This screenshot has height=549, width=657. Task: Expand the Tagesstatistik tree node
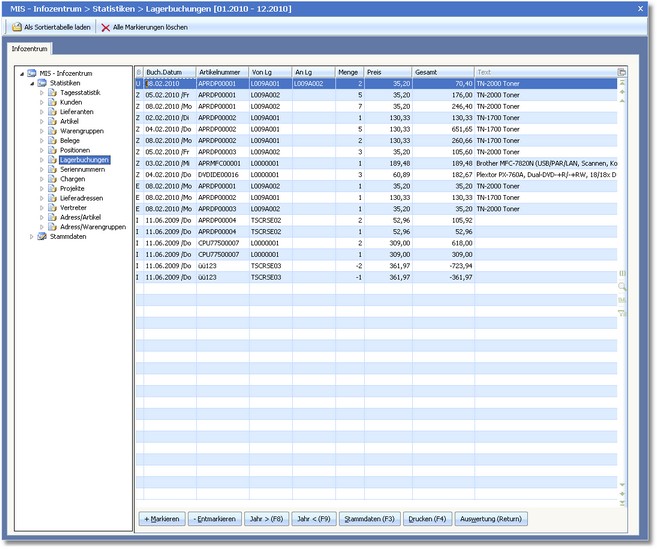pyautogui.click(x=42, y=92)
